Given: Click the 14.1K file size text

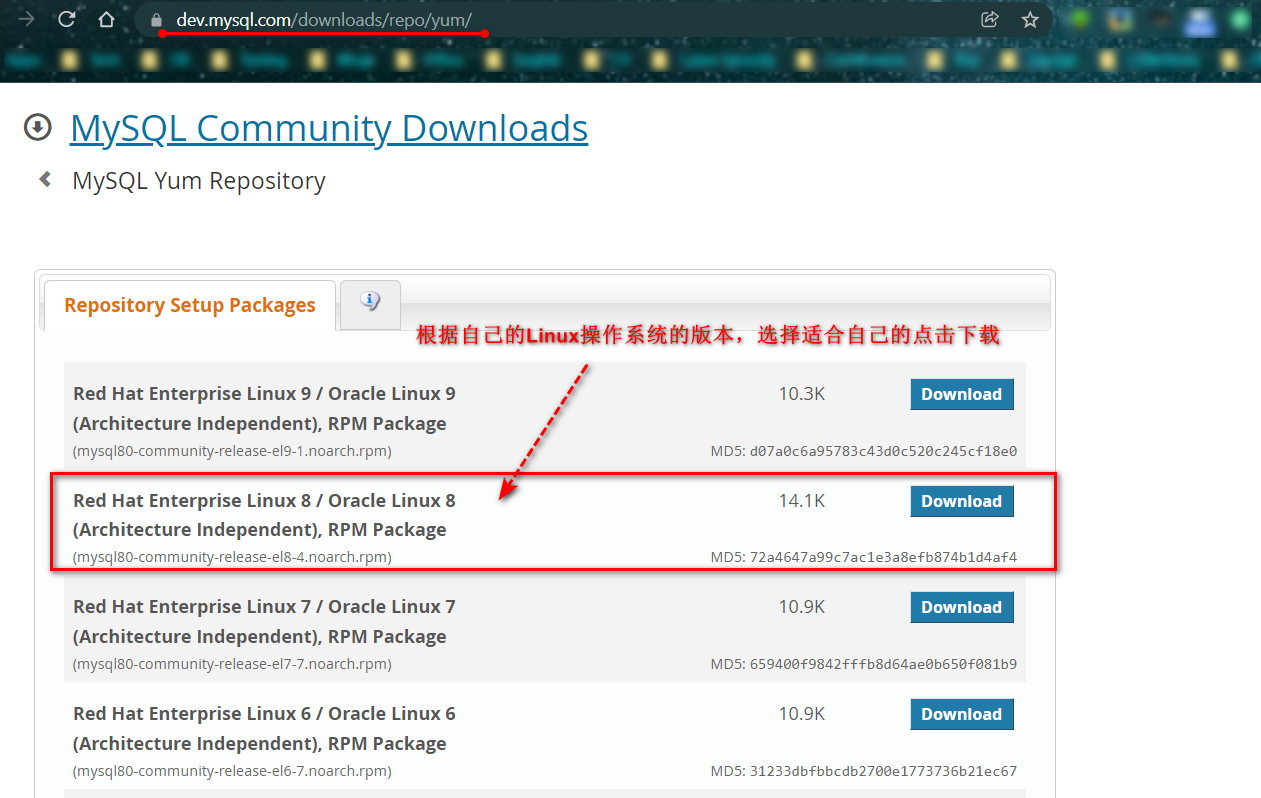Looking at the screenshot, I should [x=802, y=501].
